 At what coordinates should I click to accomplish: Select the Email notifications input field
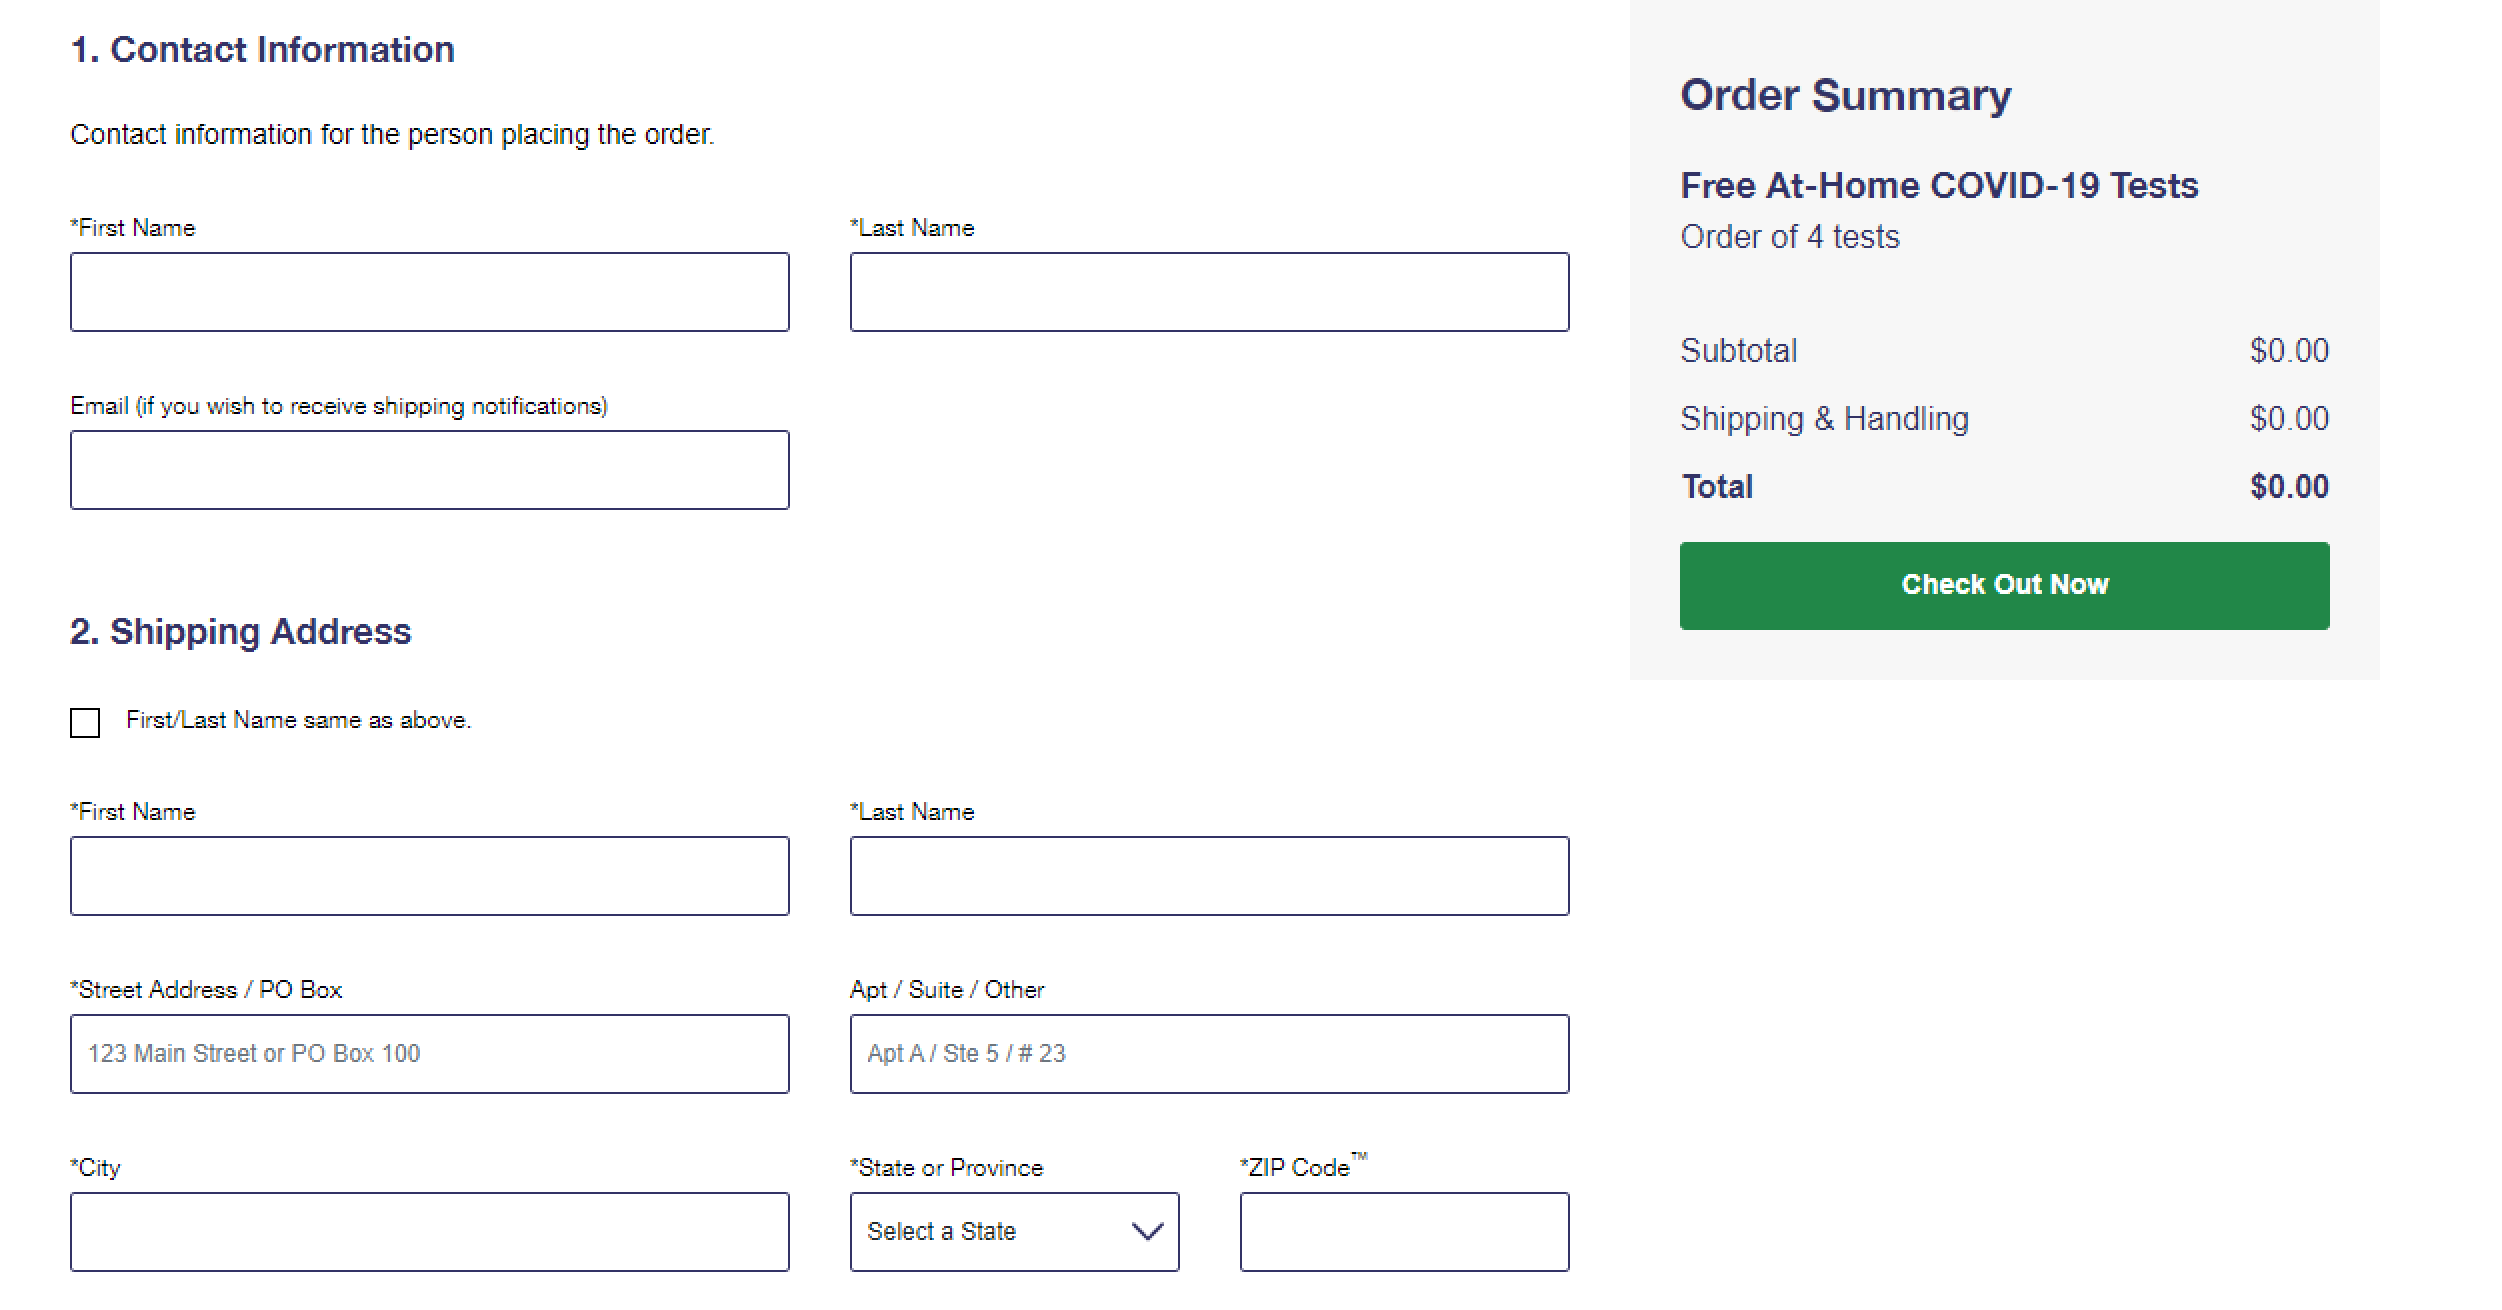[429, 469]
